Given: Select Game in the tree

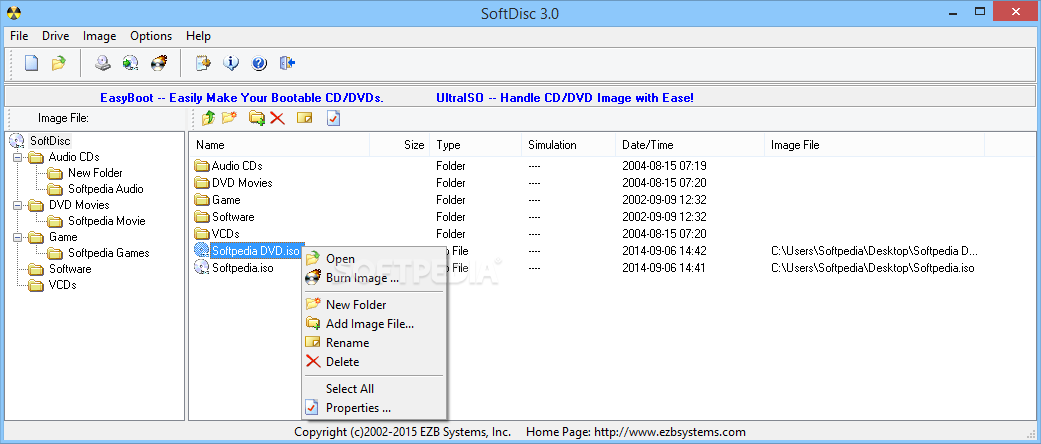Looking at the screenshot, I should pyautogui.click(x=63, y=237).
